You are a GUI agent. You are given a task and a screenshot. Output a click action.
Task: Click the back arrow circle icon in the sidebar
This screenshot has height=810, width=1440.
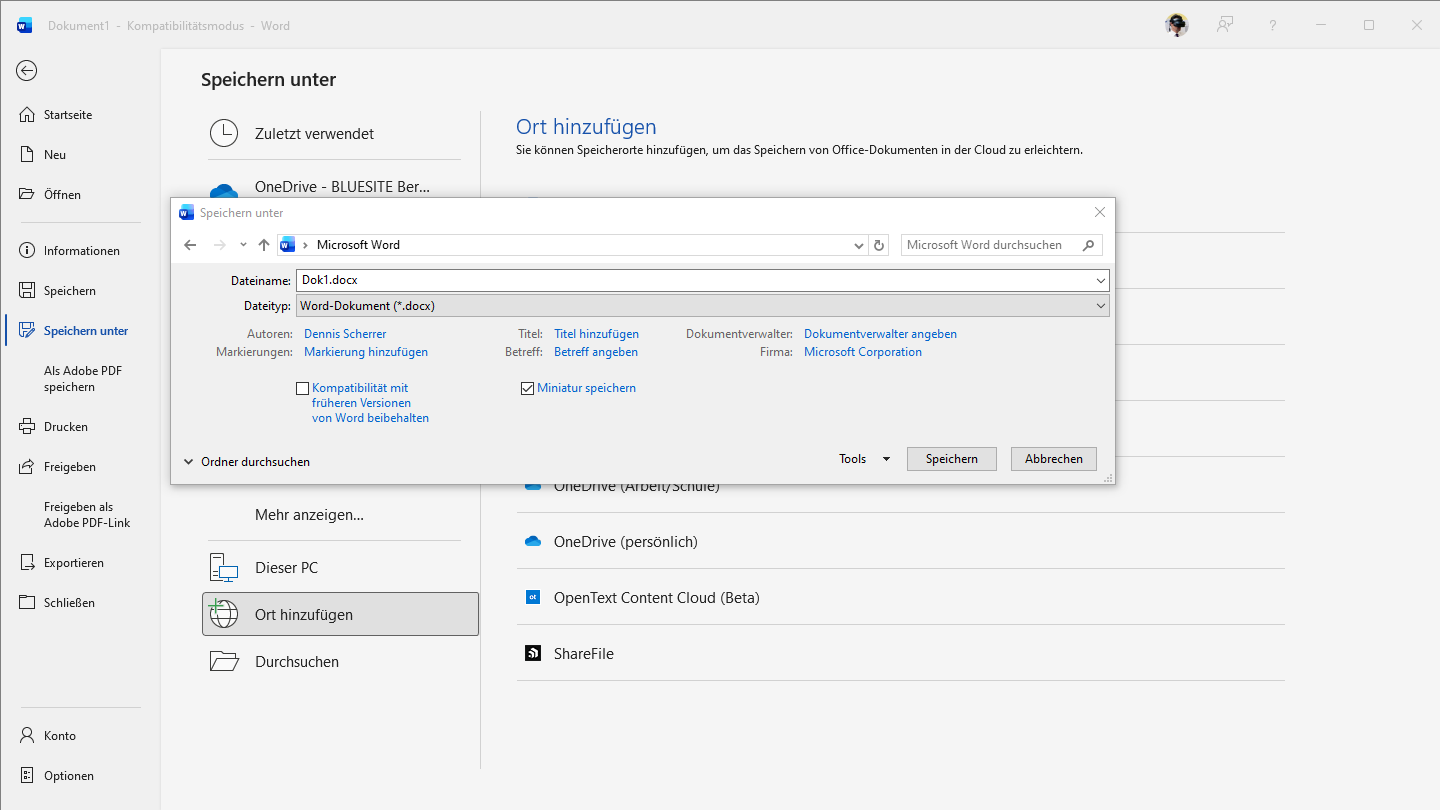coord(27,70)
